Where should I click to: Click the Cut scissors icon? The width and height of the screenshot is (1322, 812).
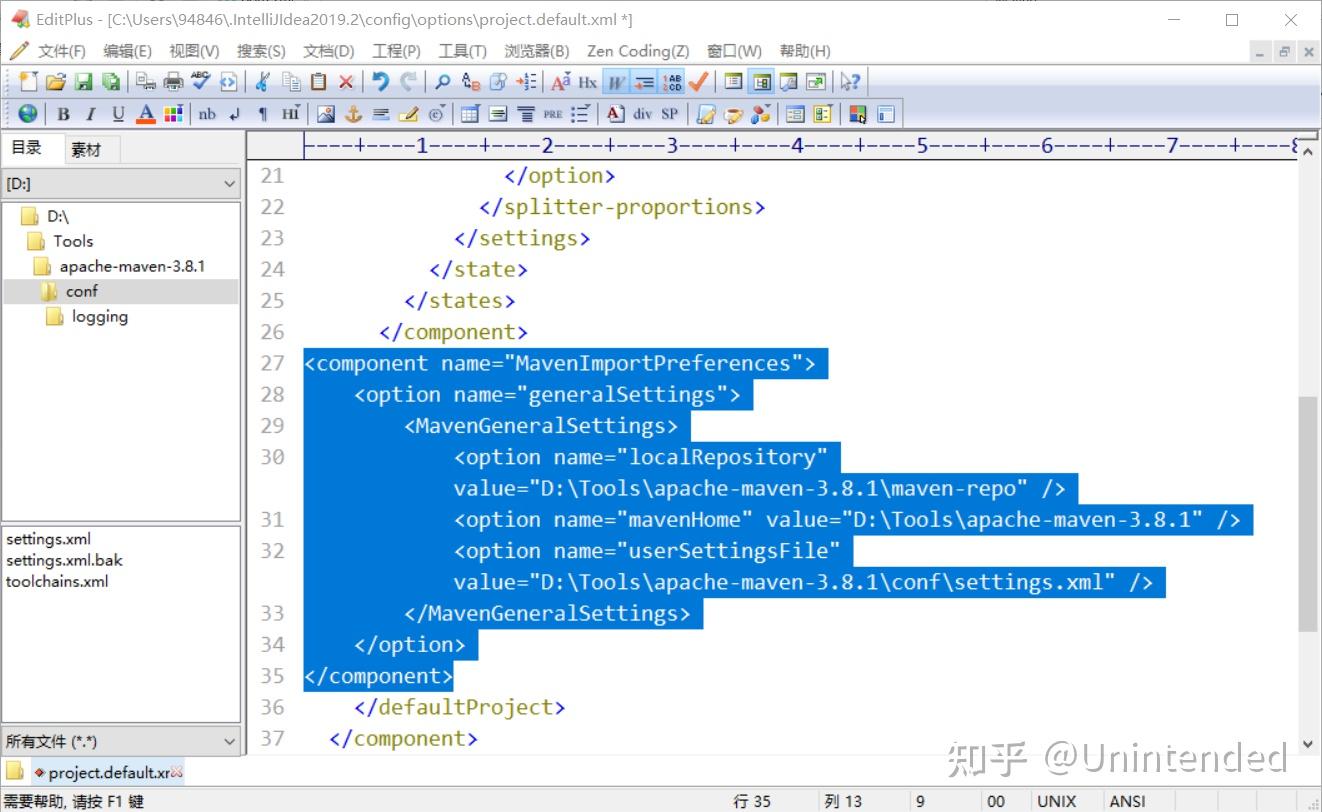click(262, 82)
